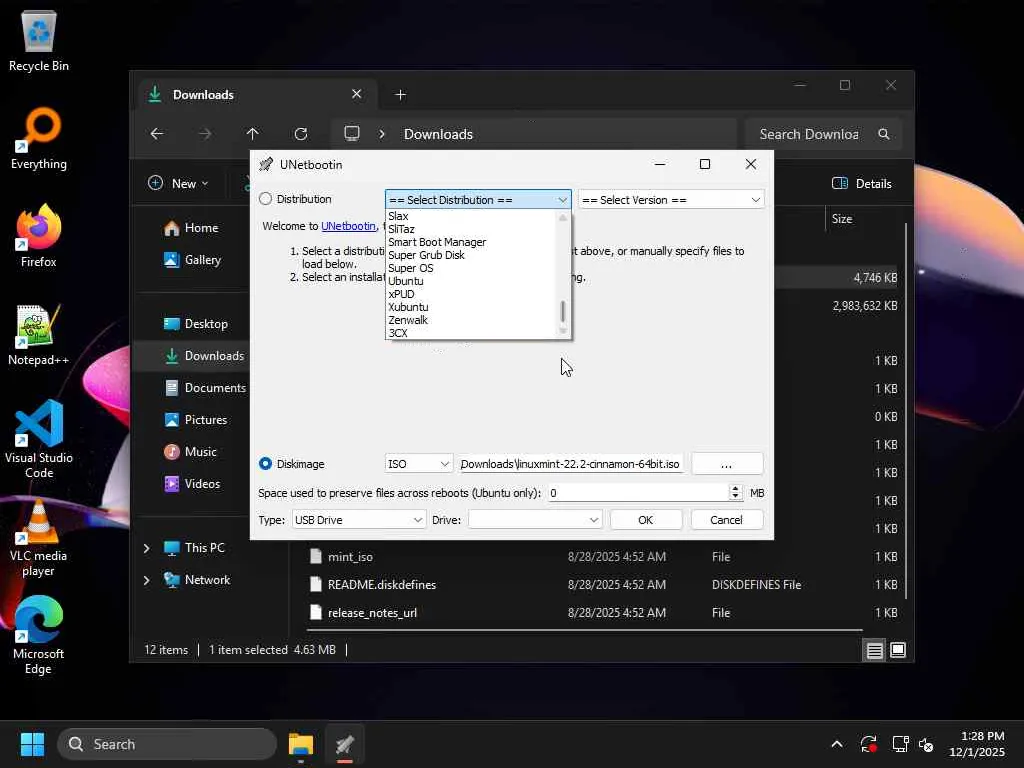The image size is (1024, 768).
Task: Click the browse (...) button for disk image
Action: 726,464
